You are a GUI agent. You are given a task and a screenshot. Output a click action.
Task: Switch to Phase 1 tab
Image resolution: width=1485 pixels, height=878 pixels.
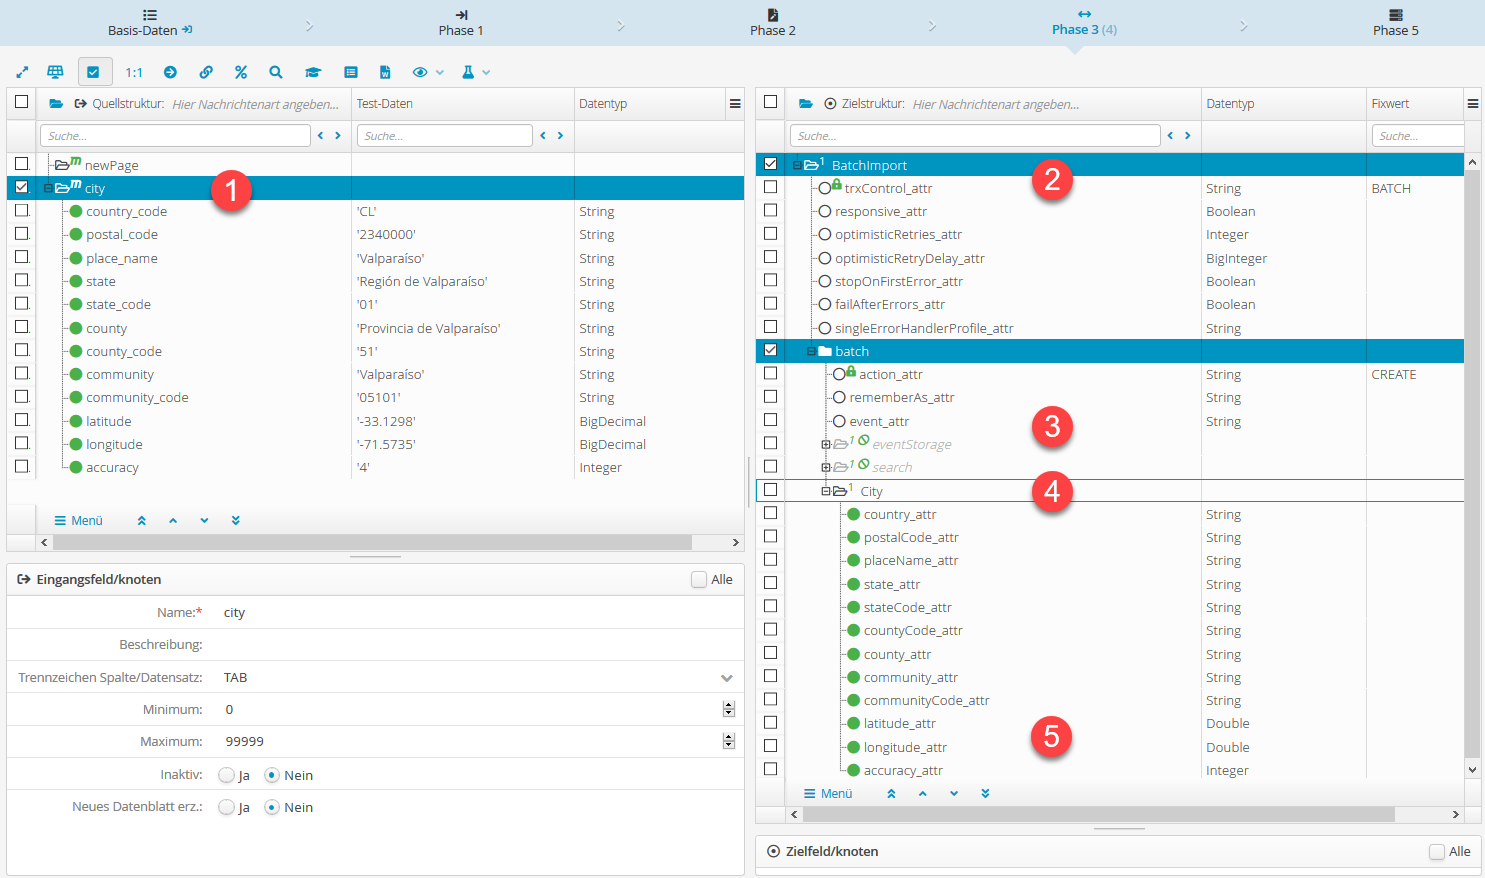[x=461, y=23]
